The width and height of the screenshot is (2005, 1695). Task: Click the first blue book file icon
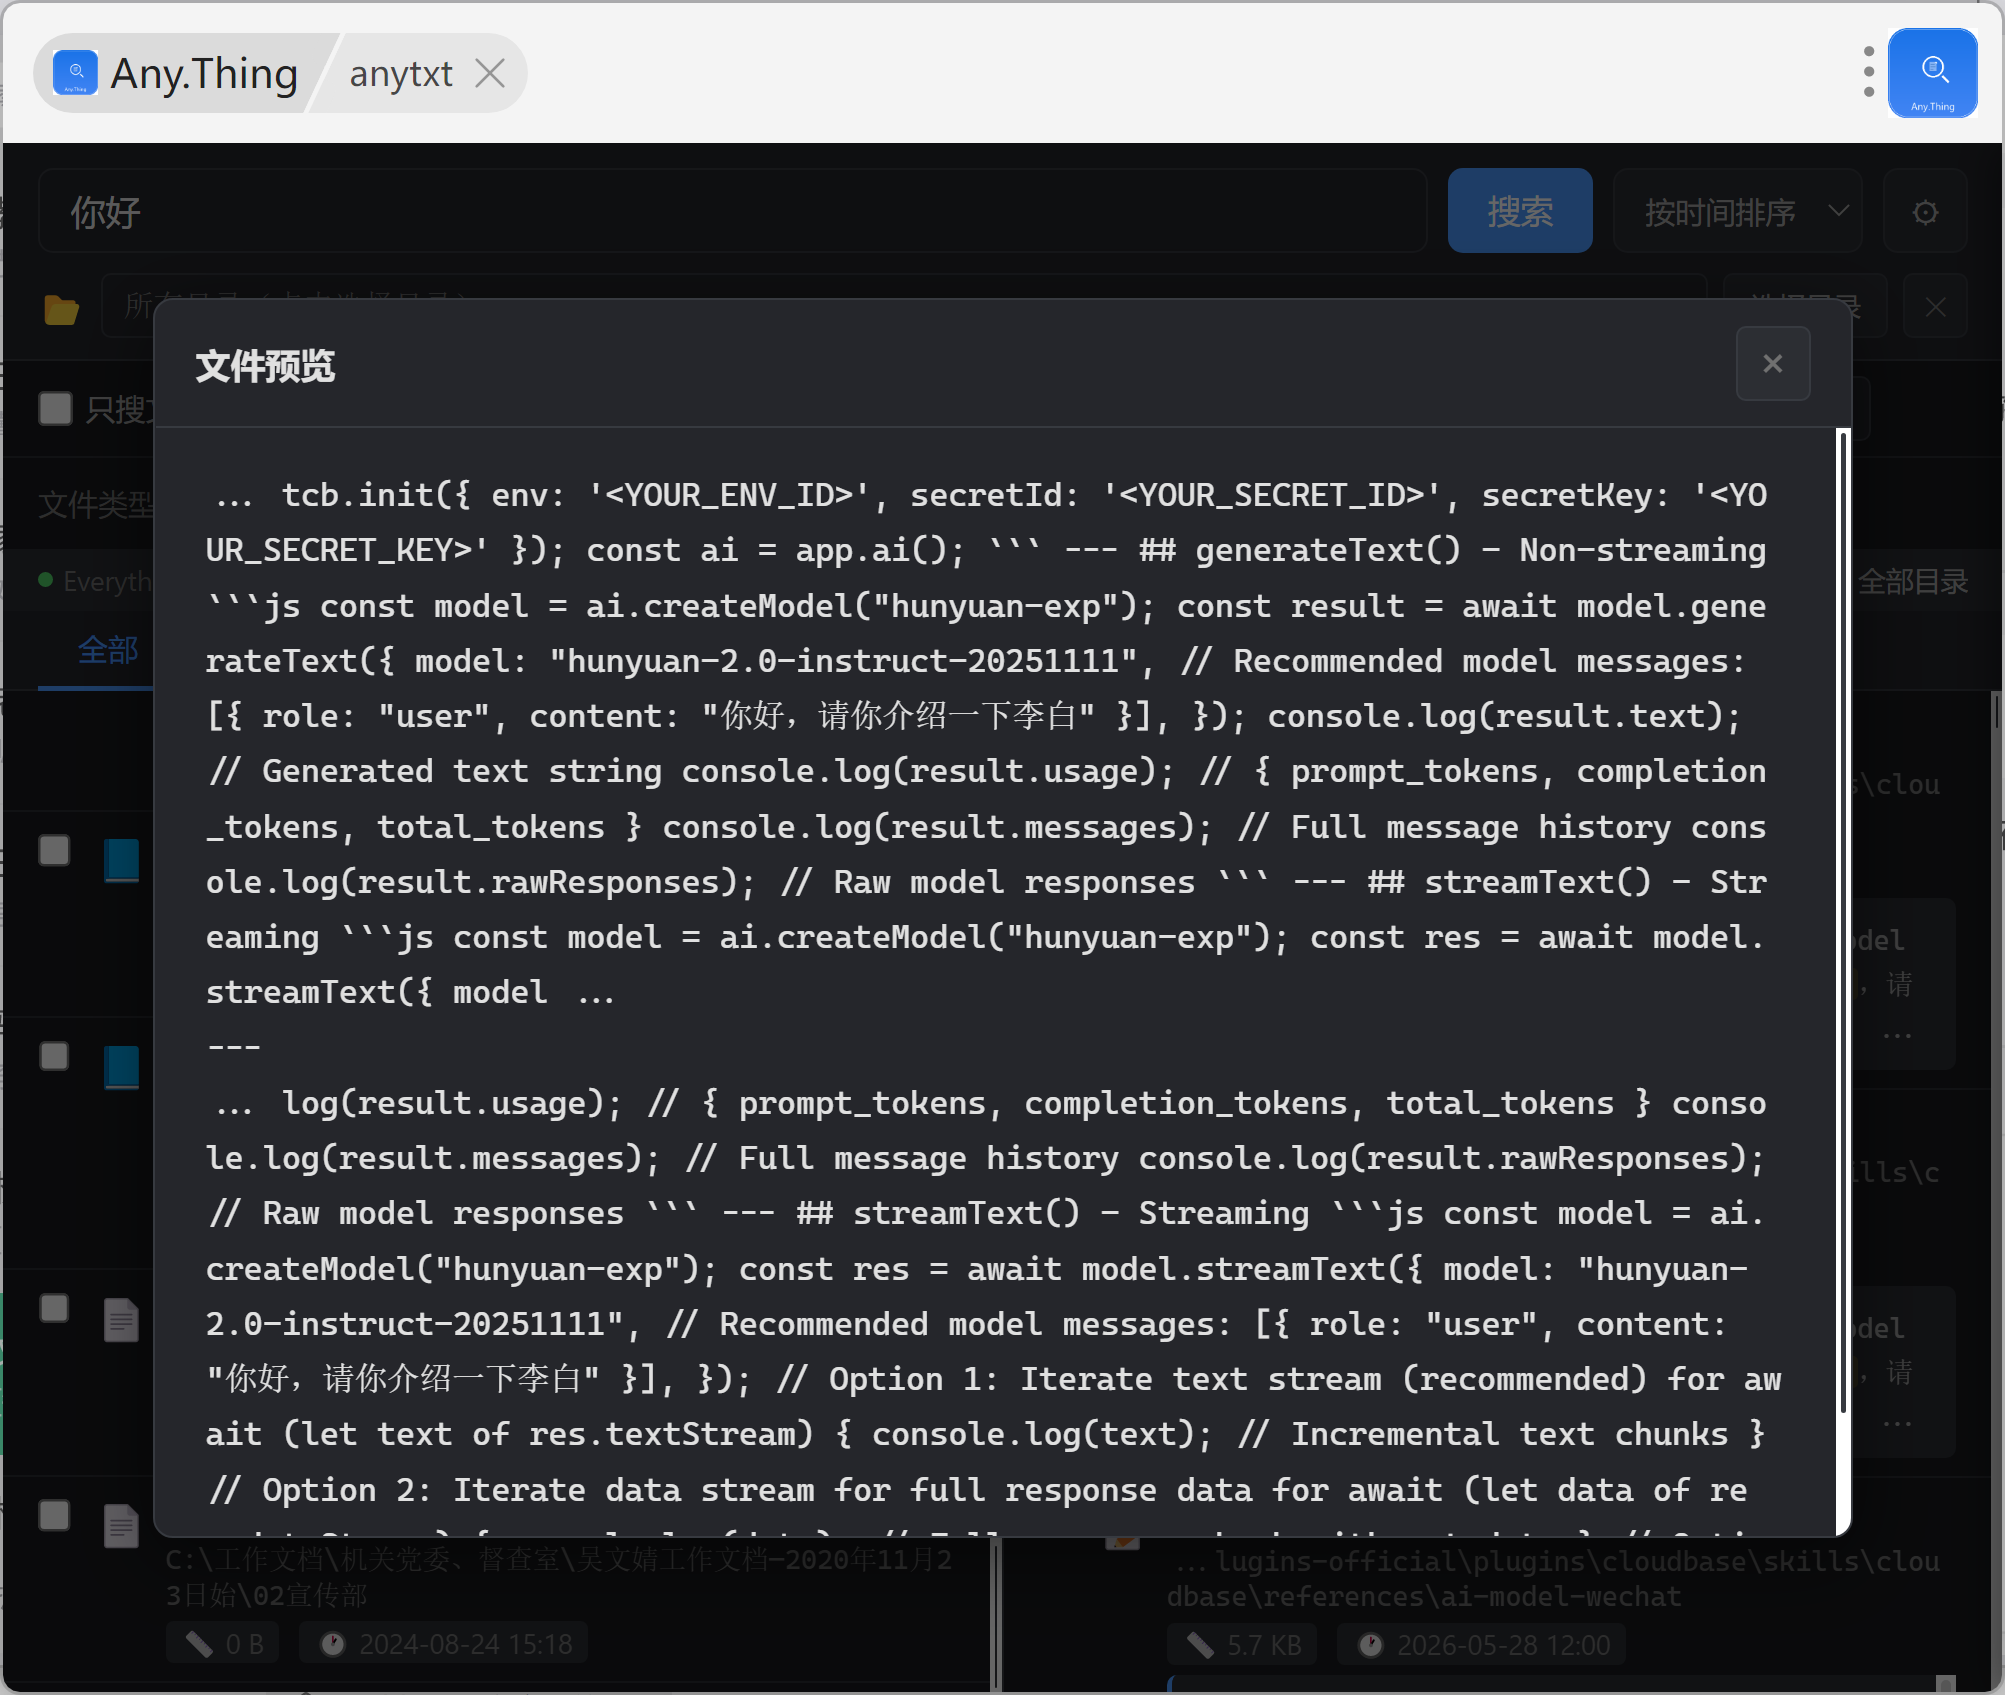click(122, 860)
